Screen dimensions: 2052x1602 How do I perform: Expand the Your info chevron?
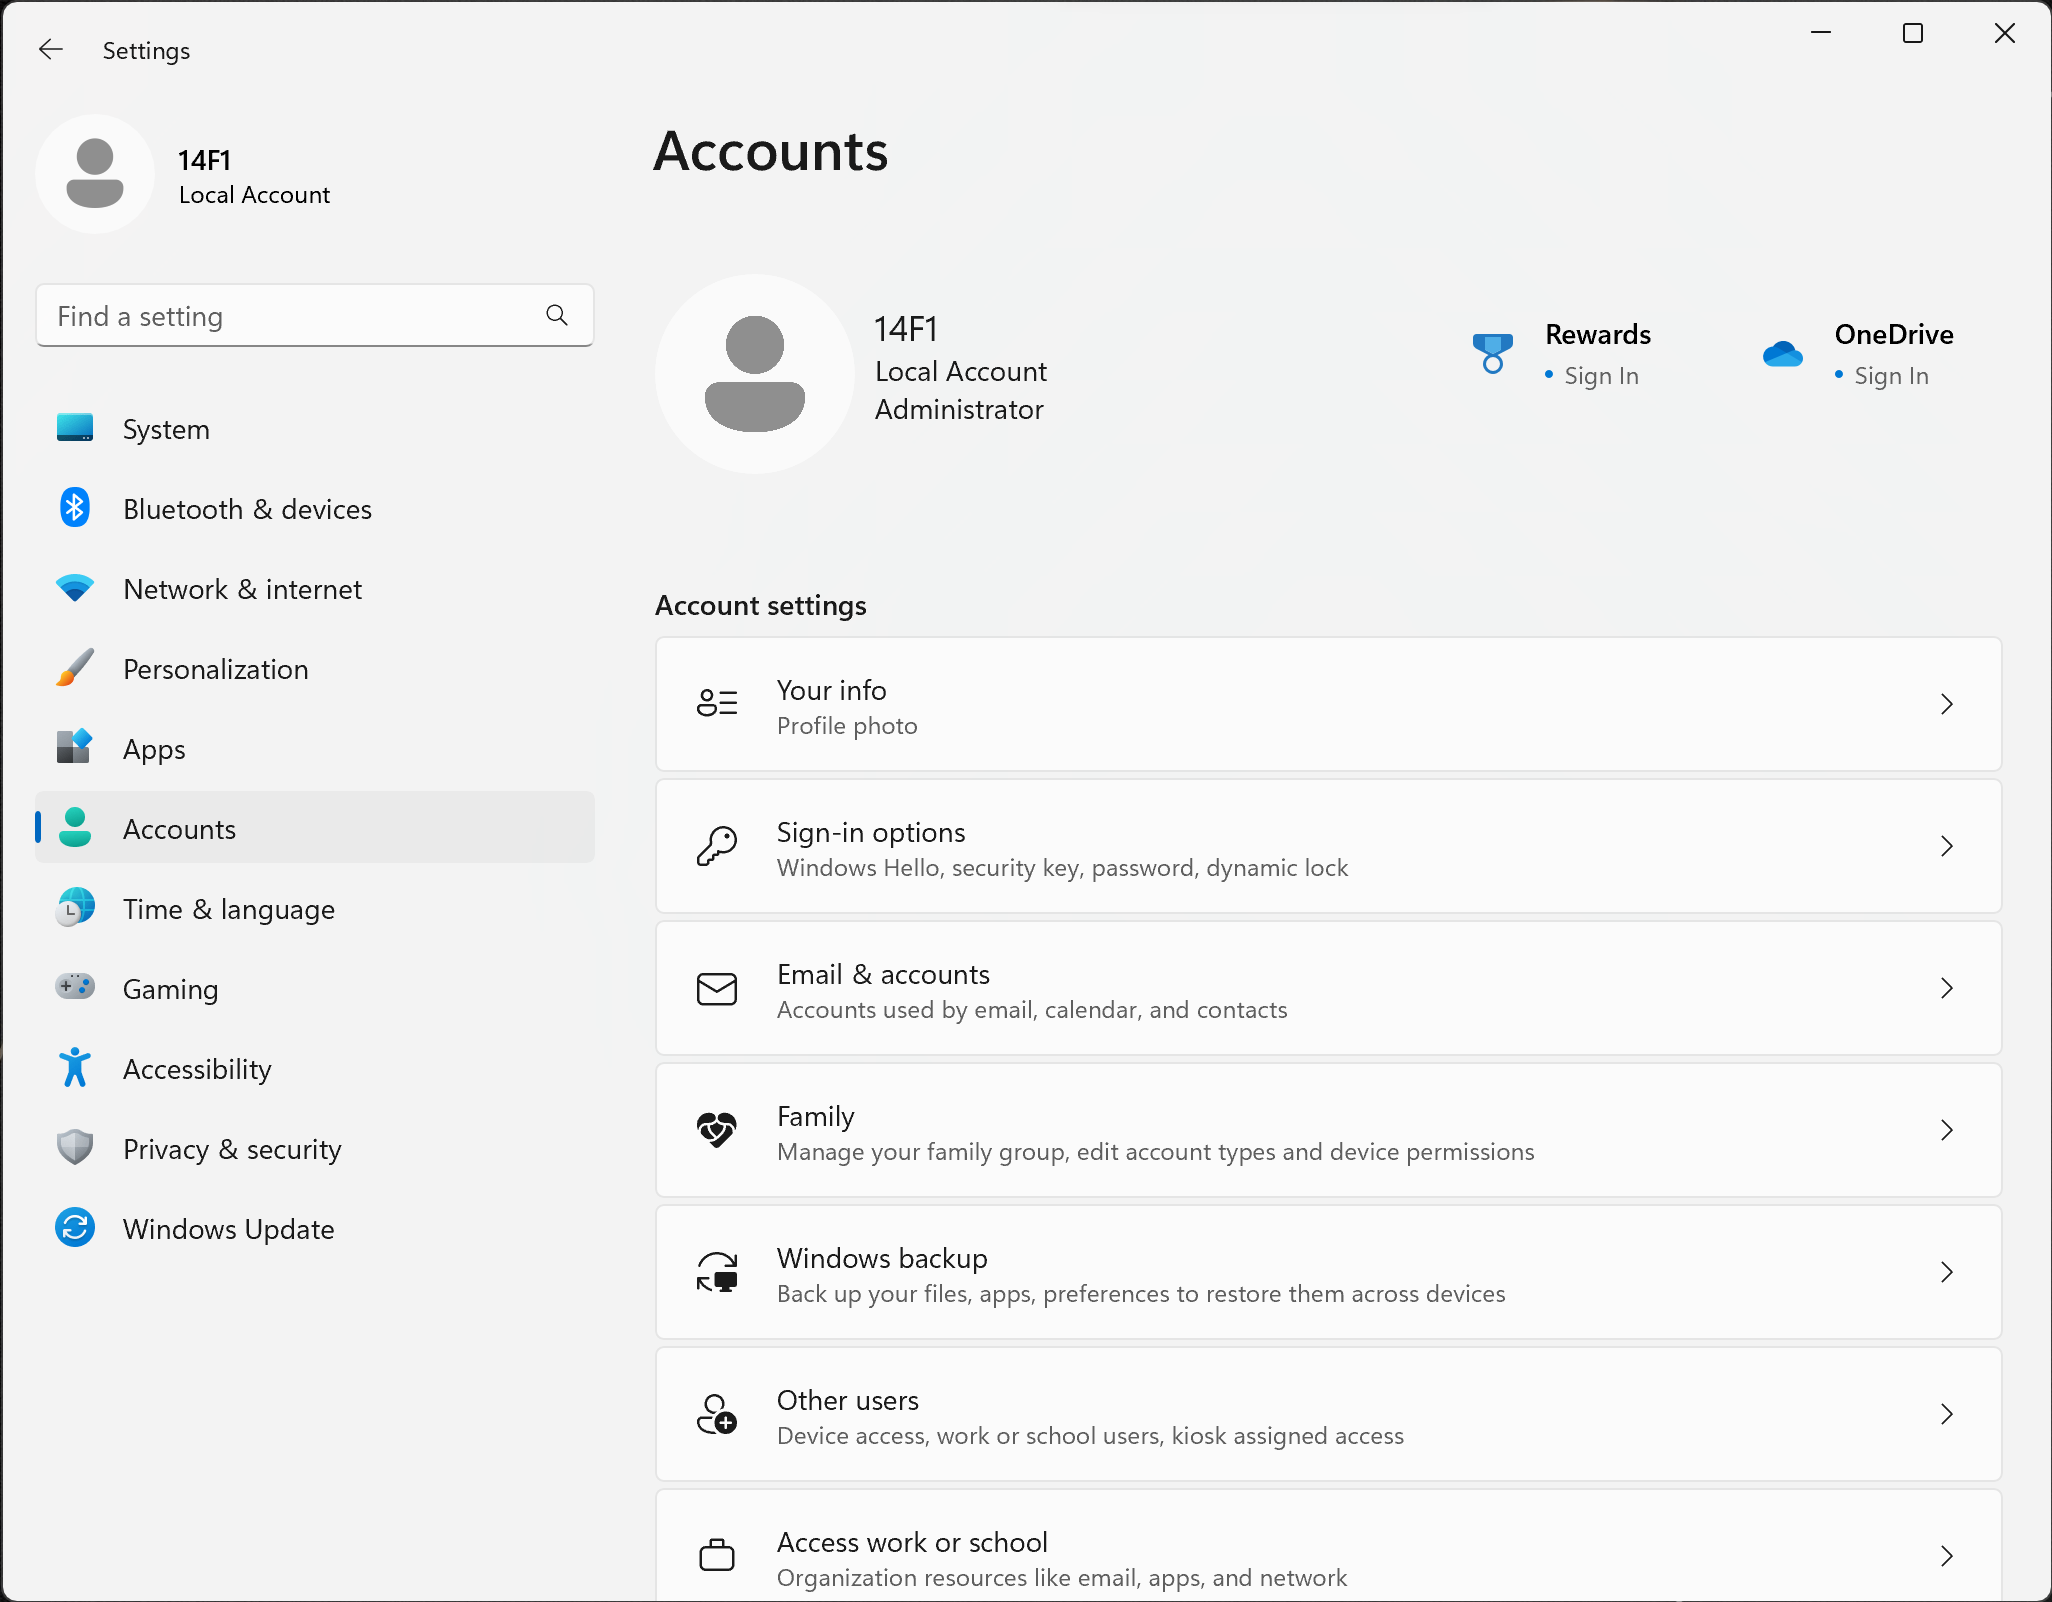point(1946,704)
